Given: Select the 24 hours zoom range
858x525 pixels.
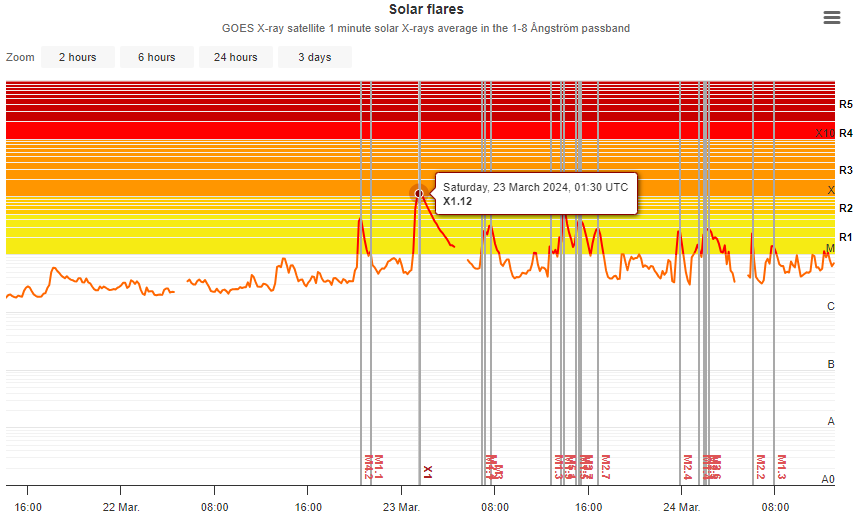Looking at the screenshot, I should coord(235,57).
